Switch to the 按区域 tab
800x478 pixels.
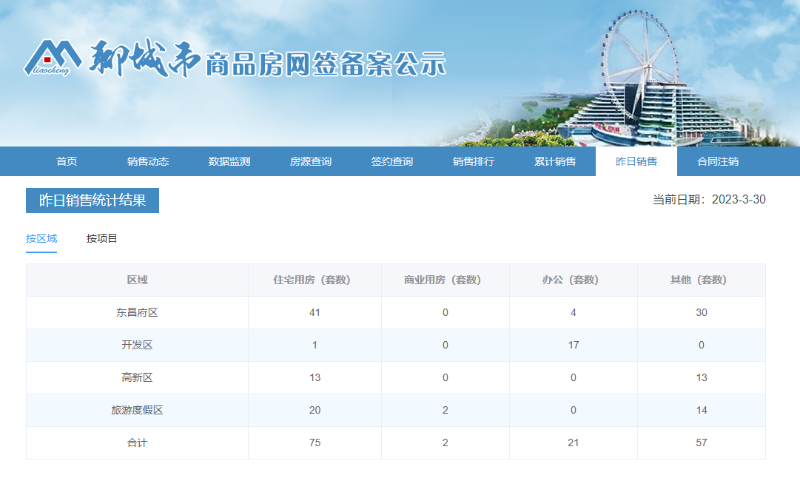(x=41, y=239)
